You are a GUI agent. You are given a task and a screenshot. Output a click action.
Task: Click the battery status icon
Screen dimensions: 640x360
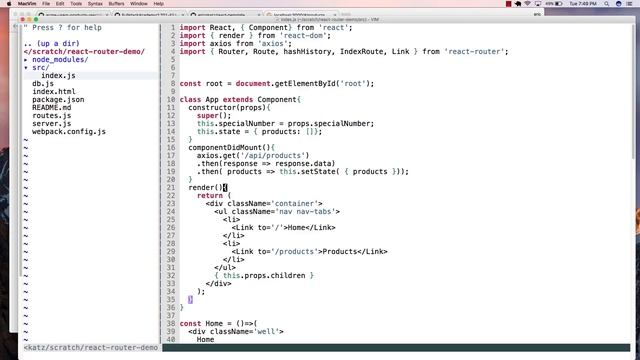559,4
